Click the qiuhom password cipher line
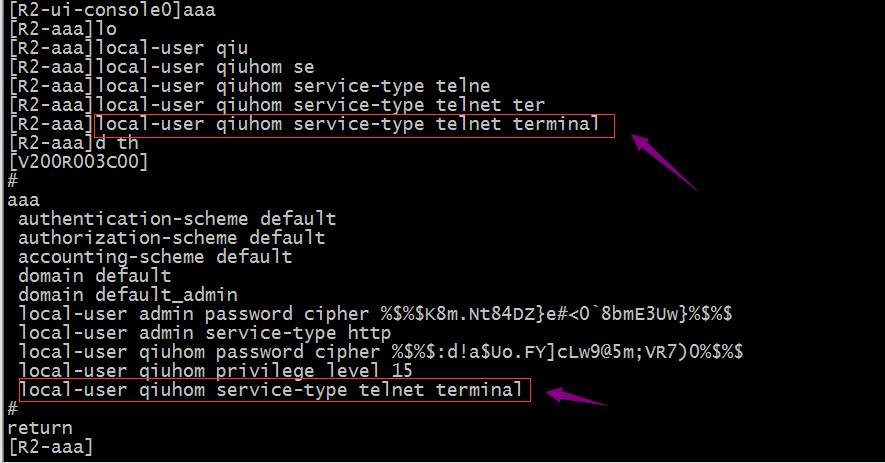 point(381,352)
